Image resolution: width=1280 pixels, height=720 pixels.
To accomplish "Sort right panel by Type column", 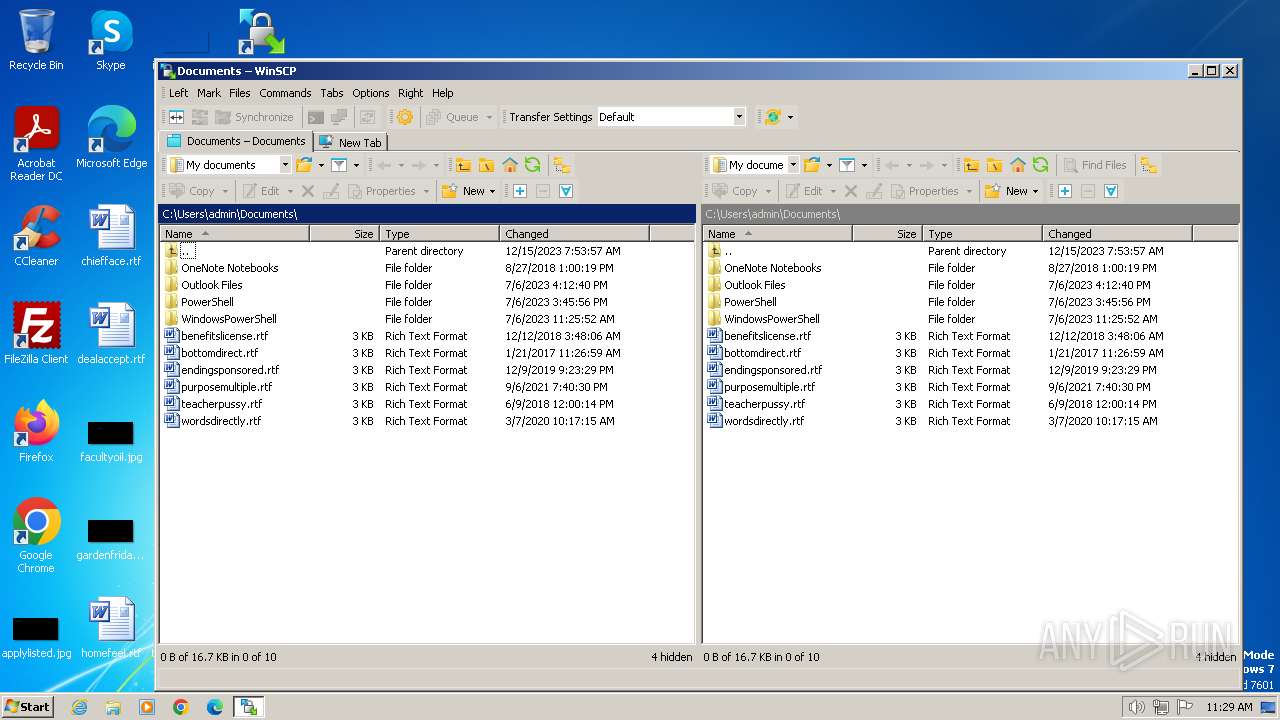I will point(982,233).
